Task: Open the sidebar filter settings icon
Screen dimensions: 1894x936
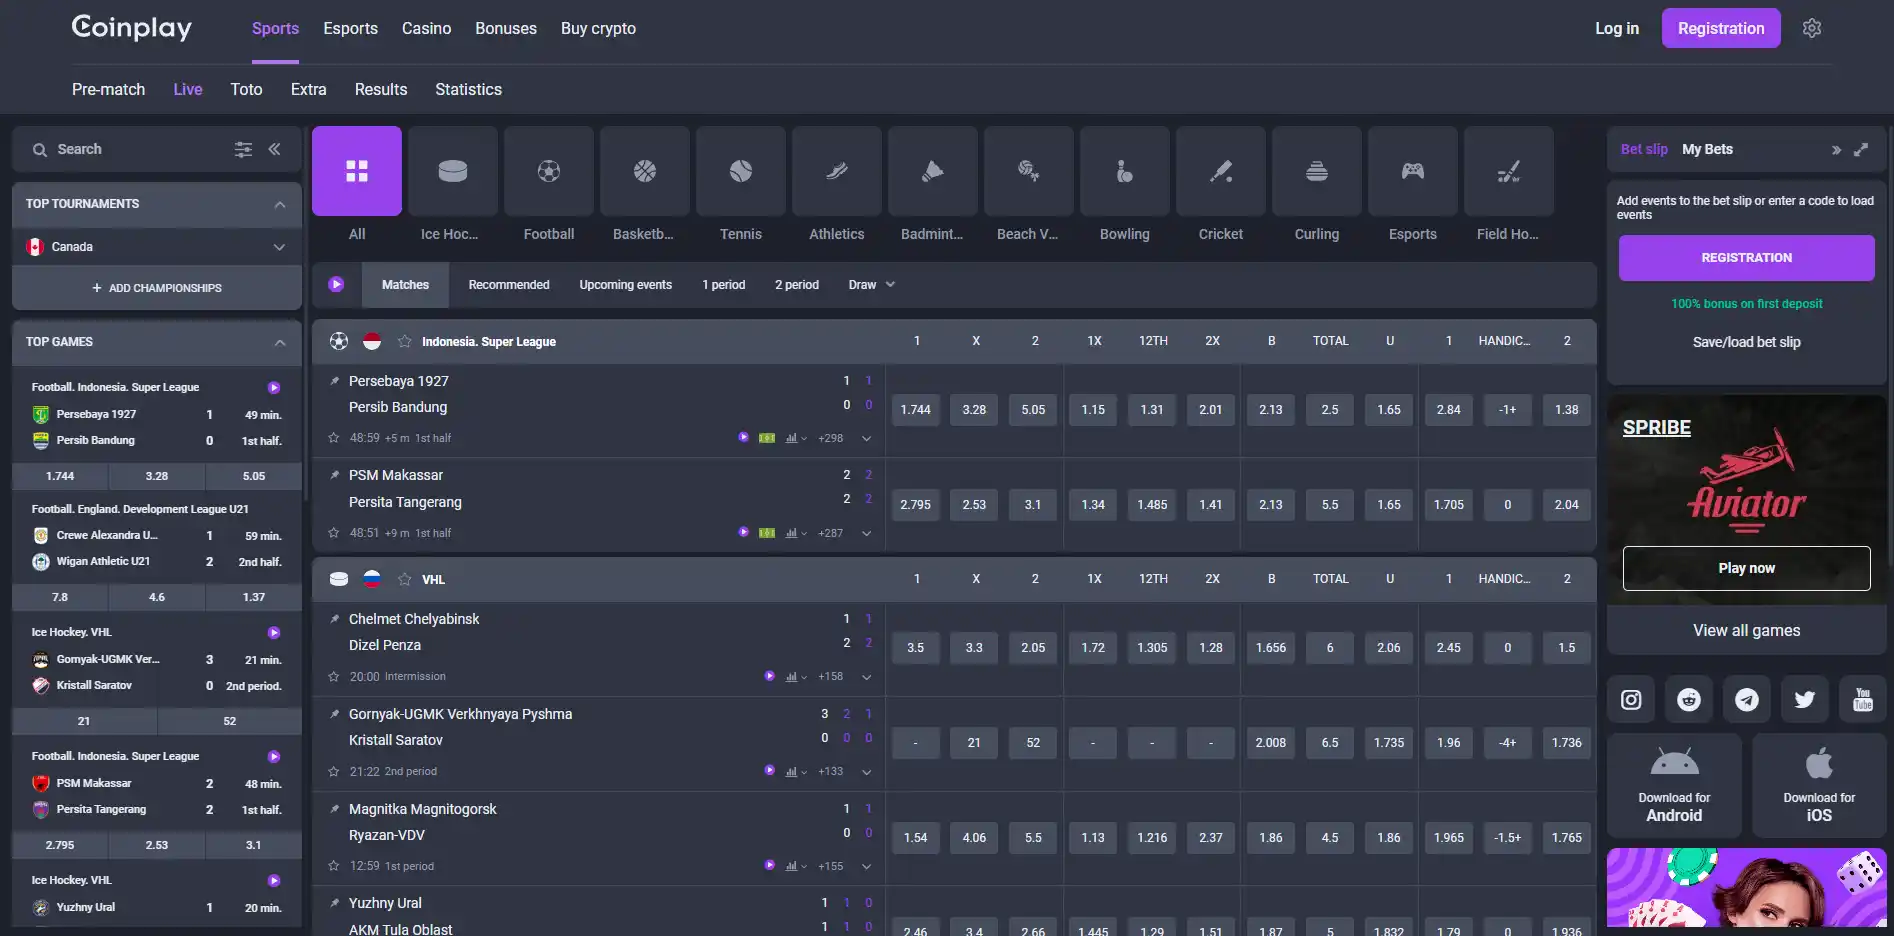Action: pyautogui.click(x=243, y=149)
